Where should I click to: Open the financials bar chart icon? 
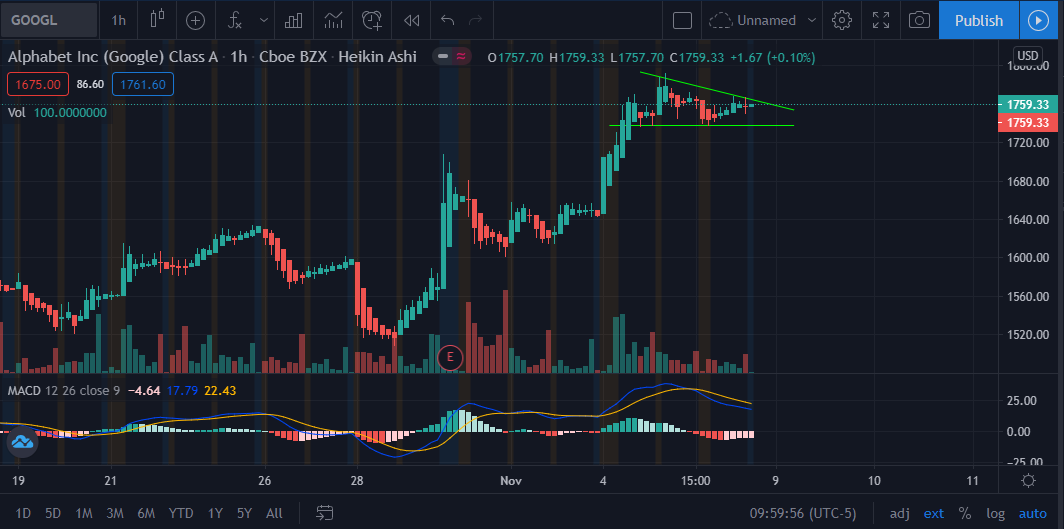(x=294, y=20)
